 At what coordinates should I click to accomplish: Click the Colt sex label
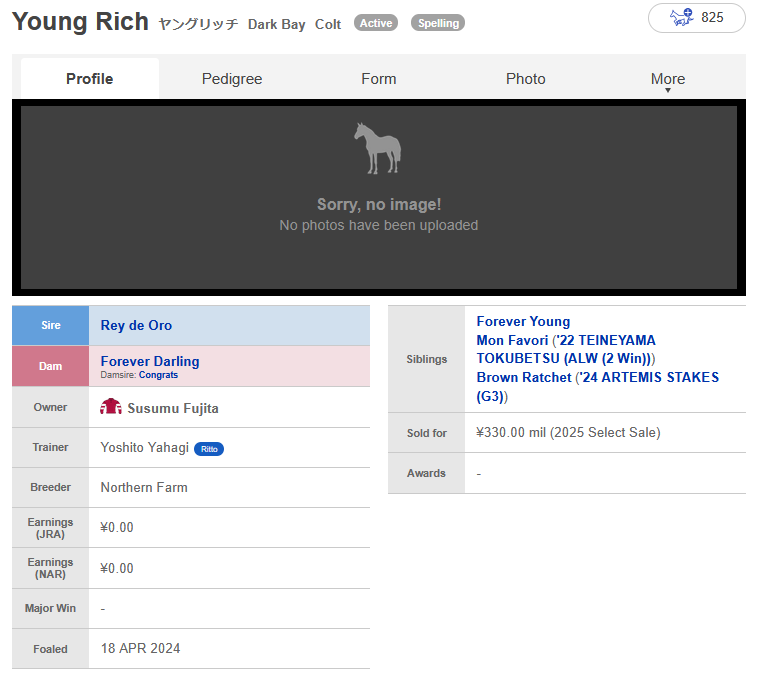pos(328,24)
